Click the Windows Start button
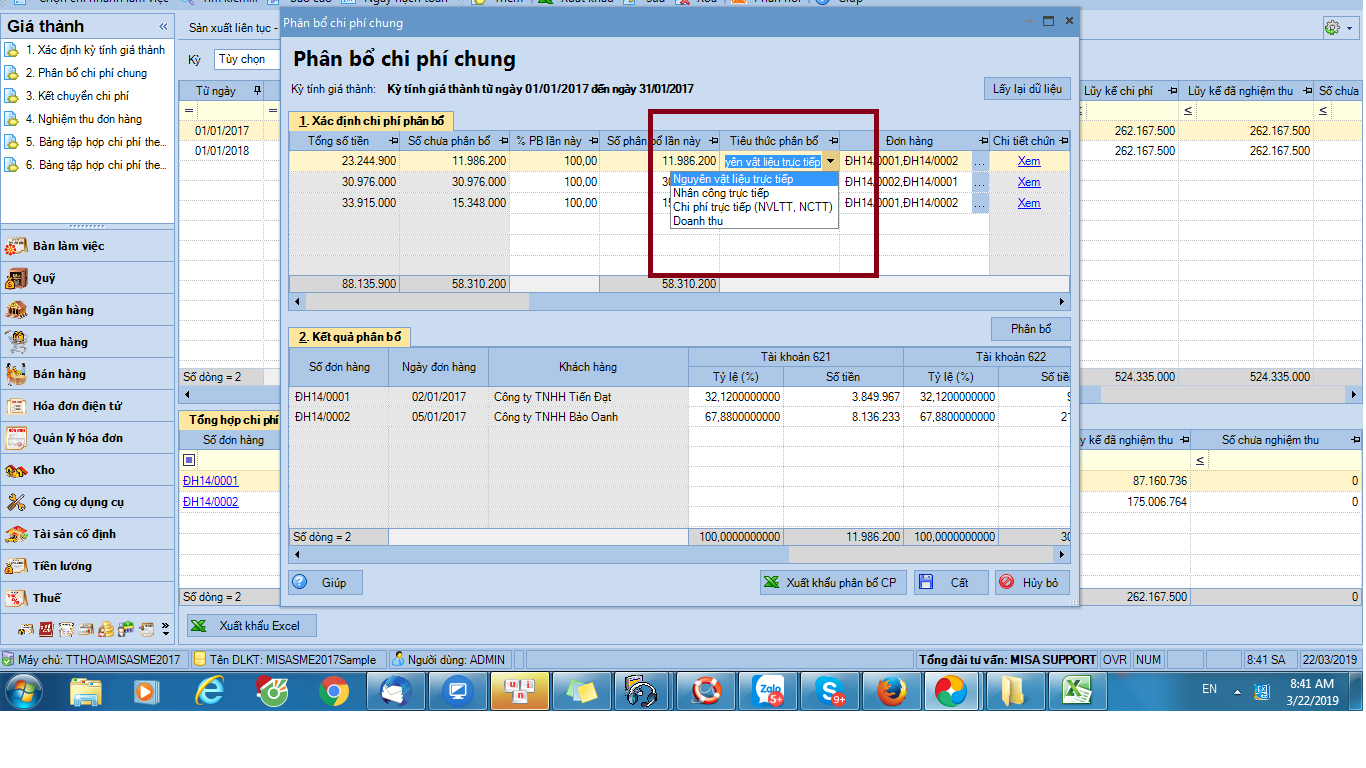This screenshot has height=768, width=1366. [24, 690]
